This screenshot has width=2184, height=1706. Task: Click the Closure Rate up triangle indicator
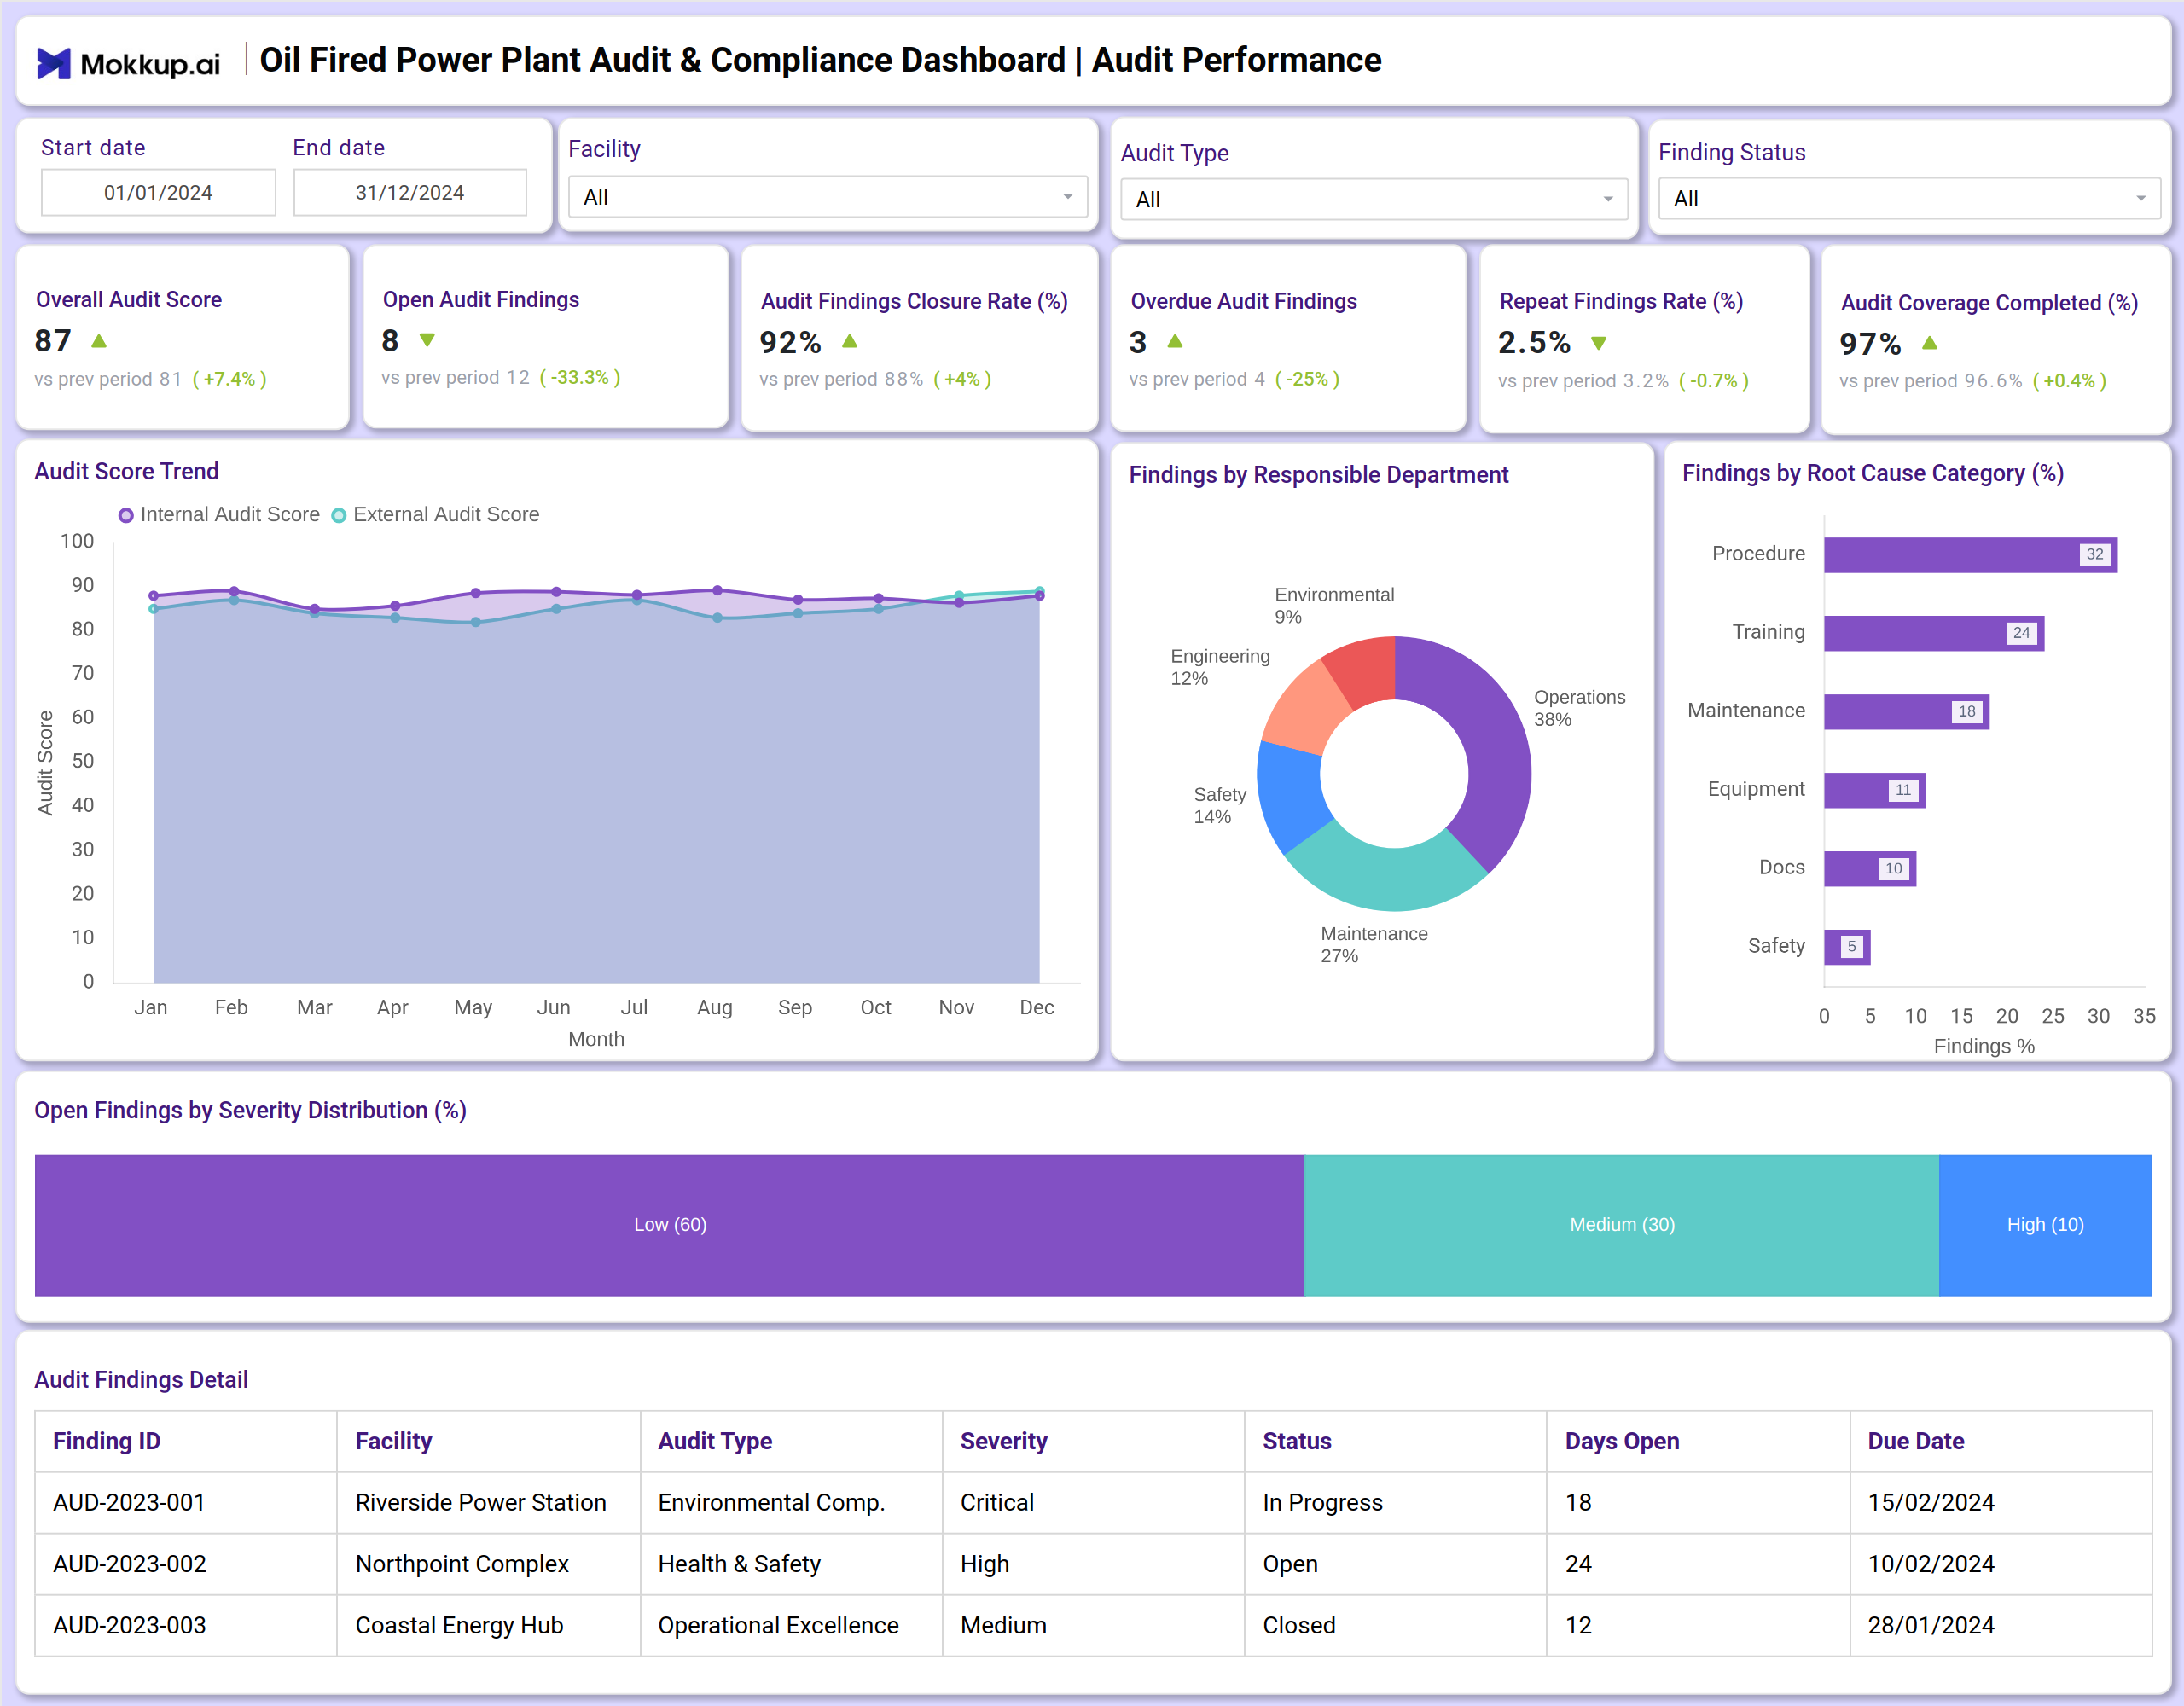click(x=850, y=341)
